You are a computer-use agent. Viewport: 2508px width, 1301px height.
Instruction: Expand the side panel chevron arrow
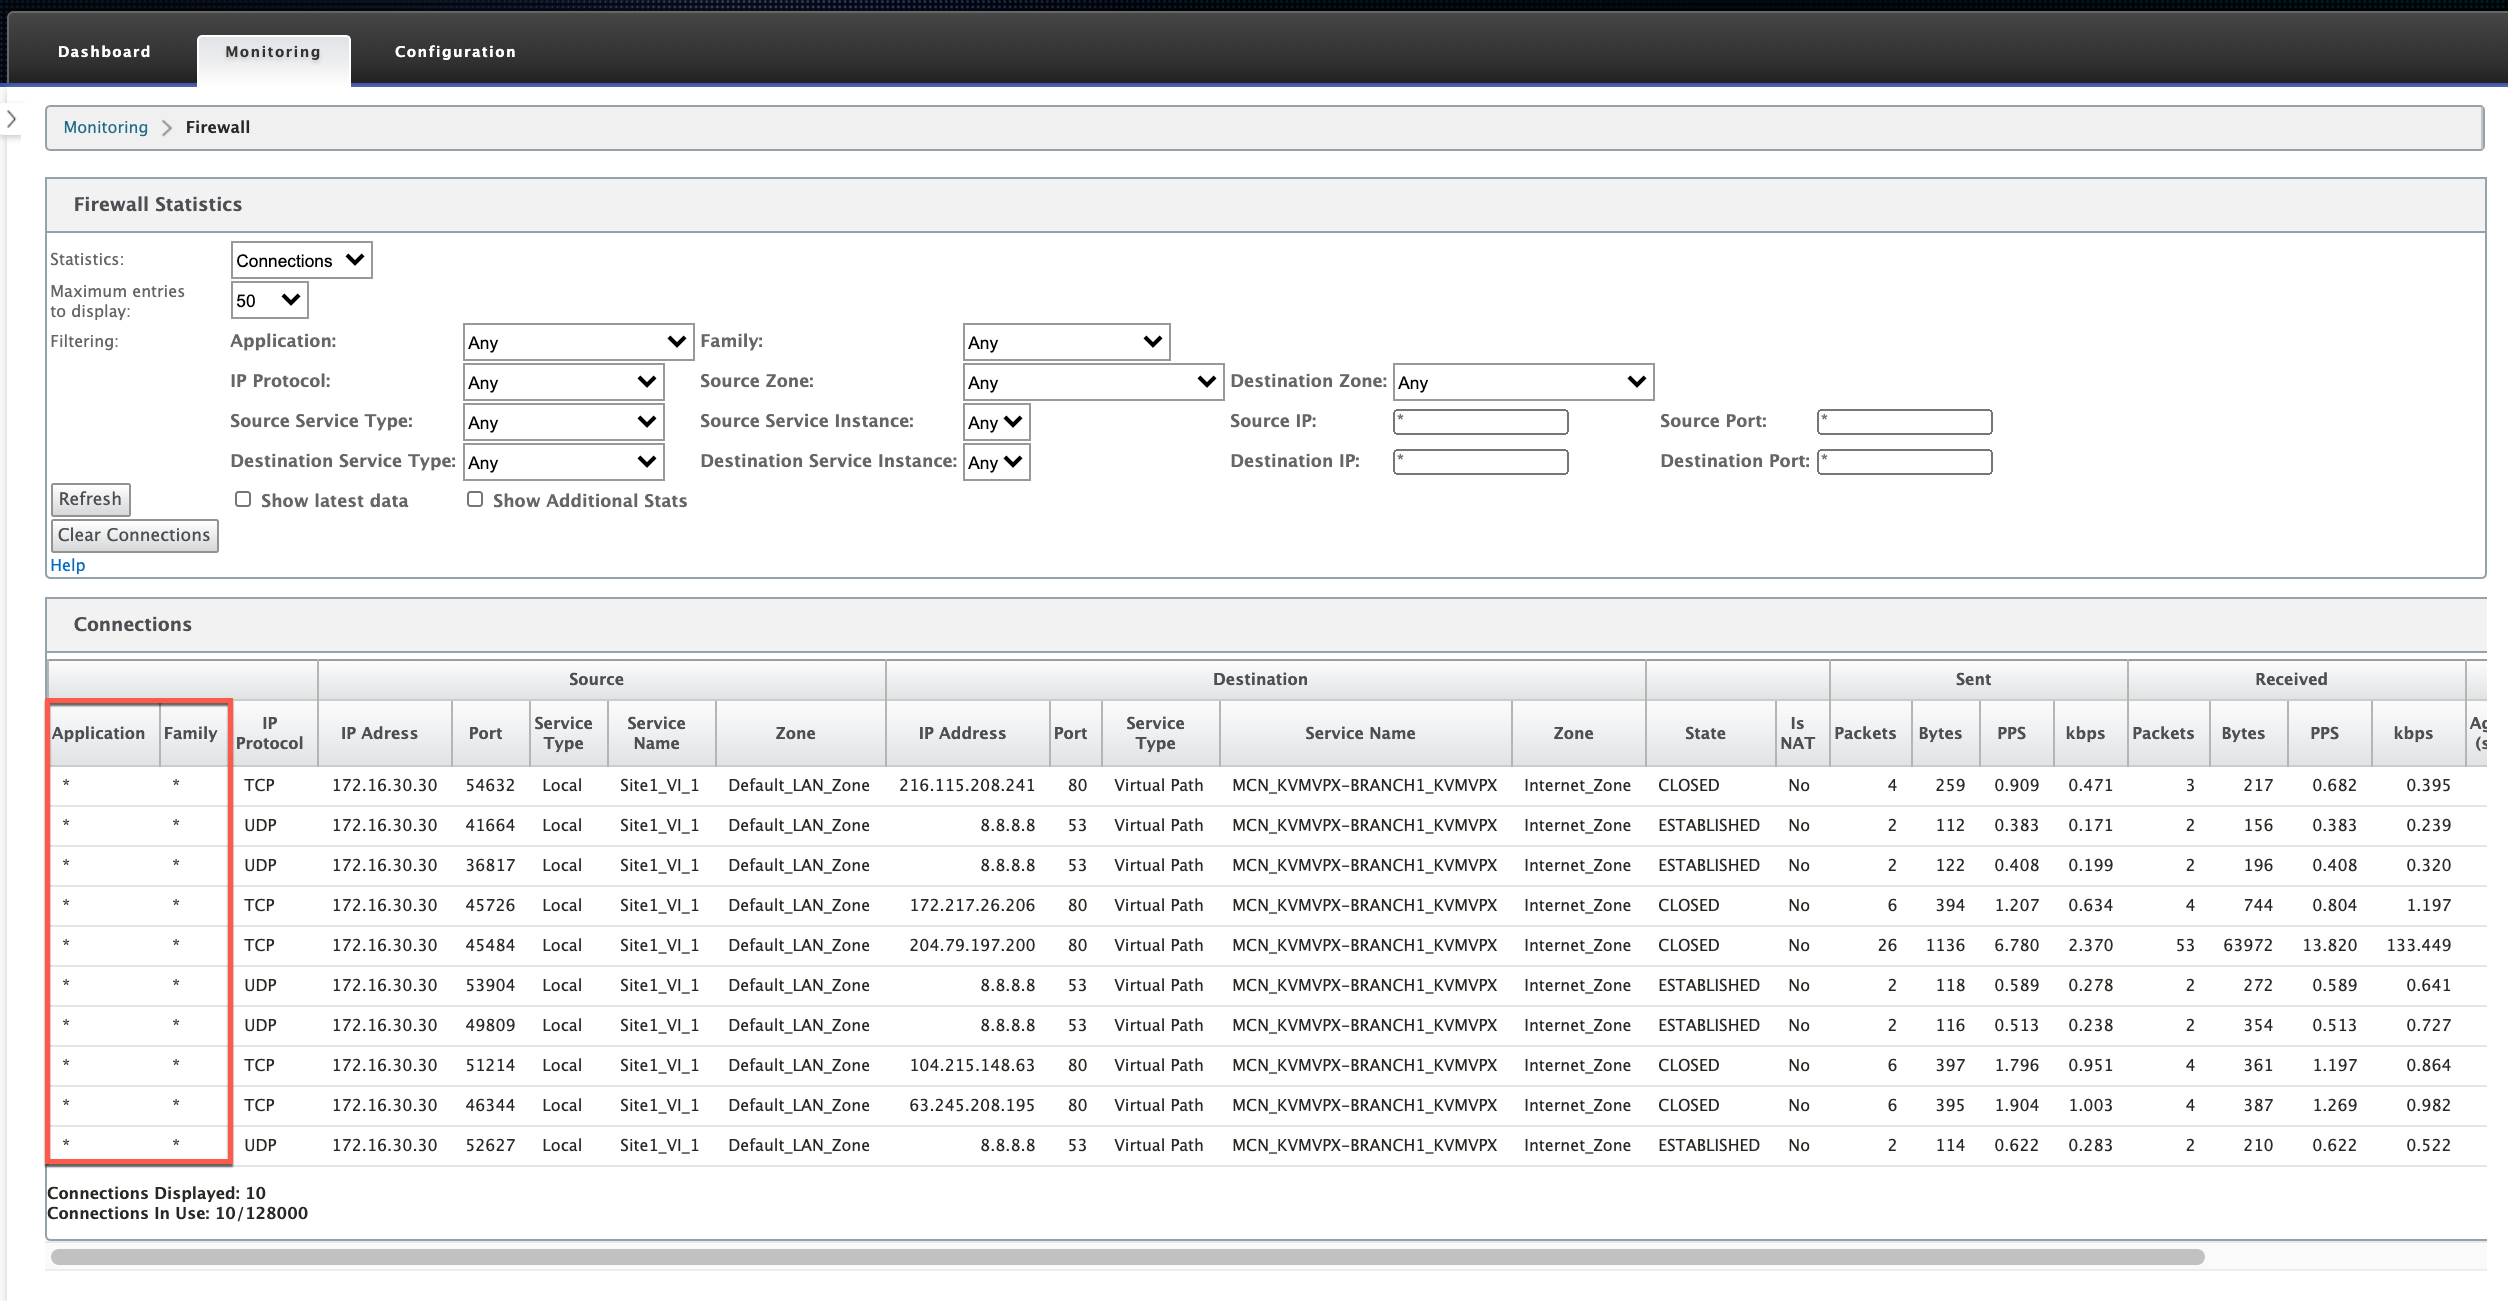point(11,119)
